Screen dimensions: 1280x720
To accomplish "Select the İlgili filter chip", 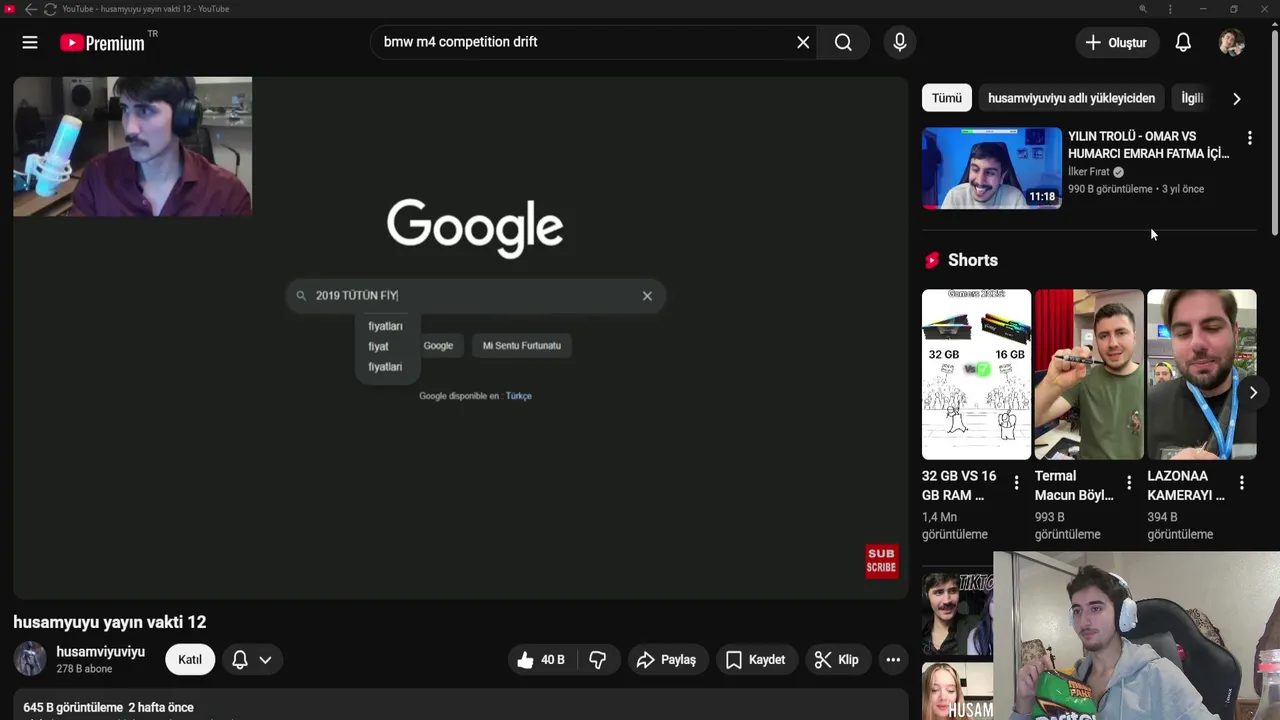I will pyautogui.click(x=1192, y=98).
